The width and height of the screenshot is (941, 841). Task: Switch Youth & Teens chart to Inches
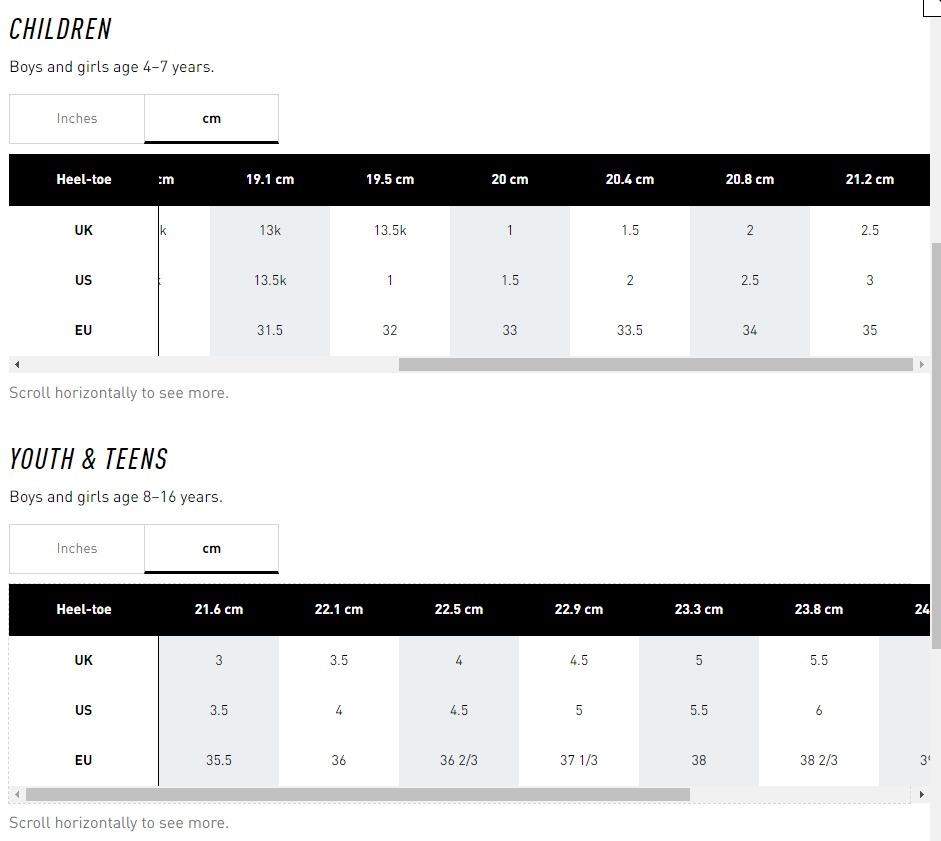[77, 549]
